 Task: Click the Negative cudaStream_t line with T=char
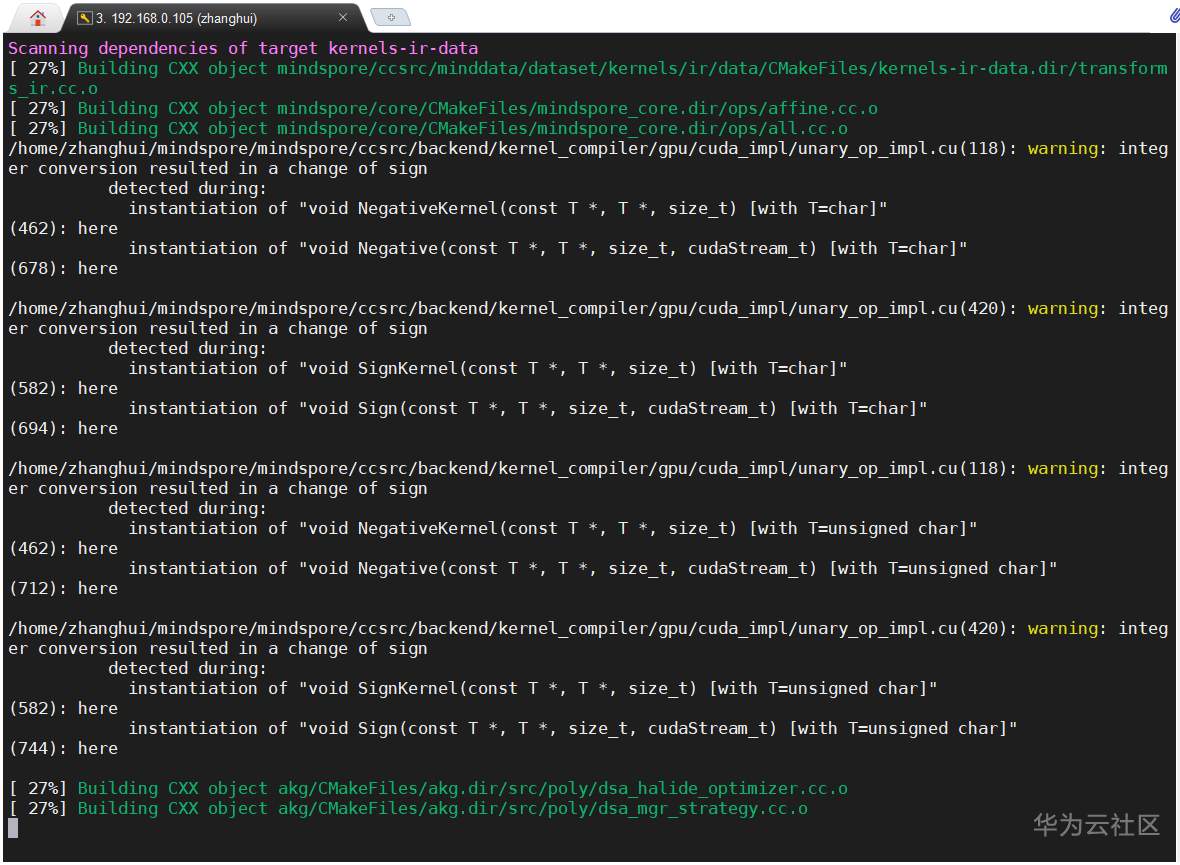pyautogui.click(x=548, y=248)
